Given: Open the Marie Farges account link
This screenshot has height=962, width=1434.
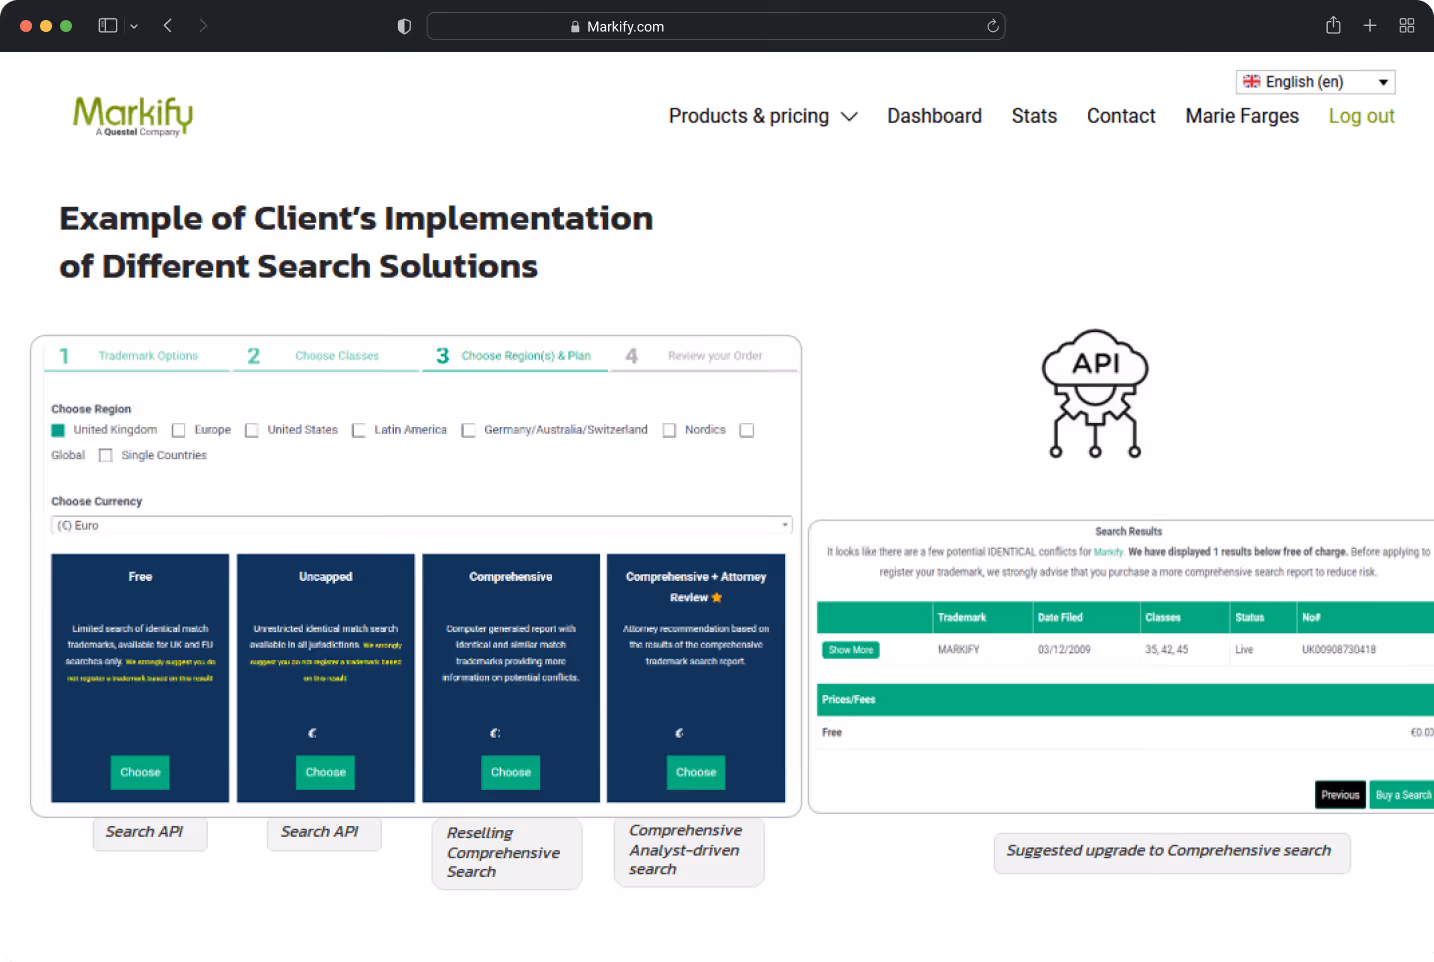Looking at the screenshot, I should 1242,116.
